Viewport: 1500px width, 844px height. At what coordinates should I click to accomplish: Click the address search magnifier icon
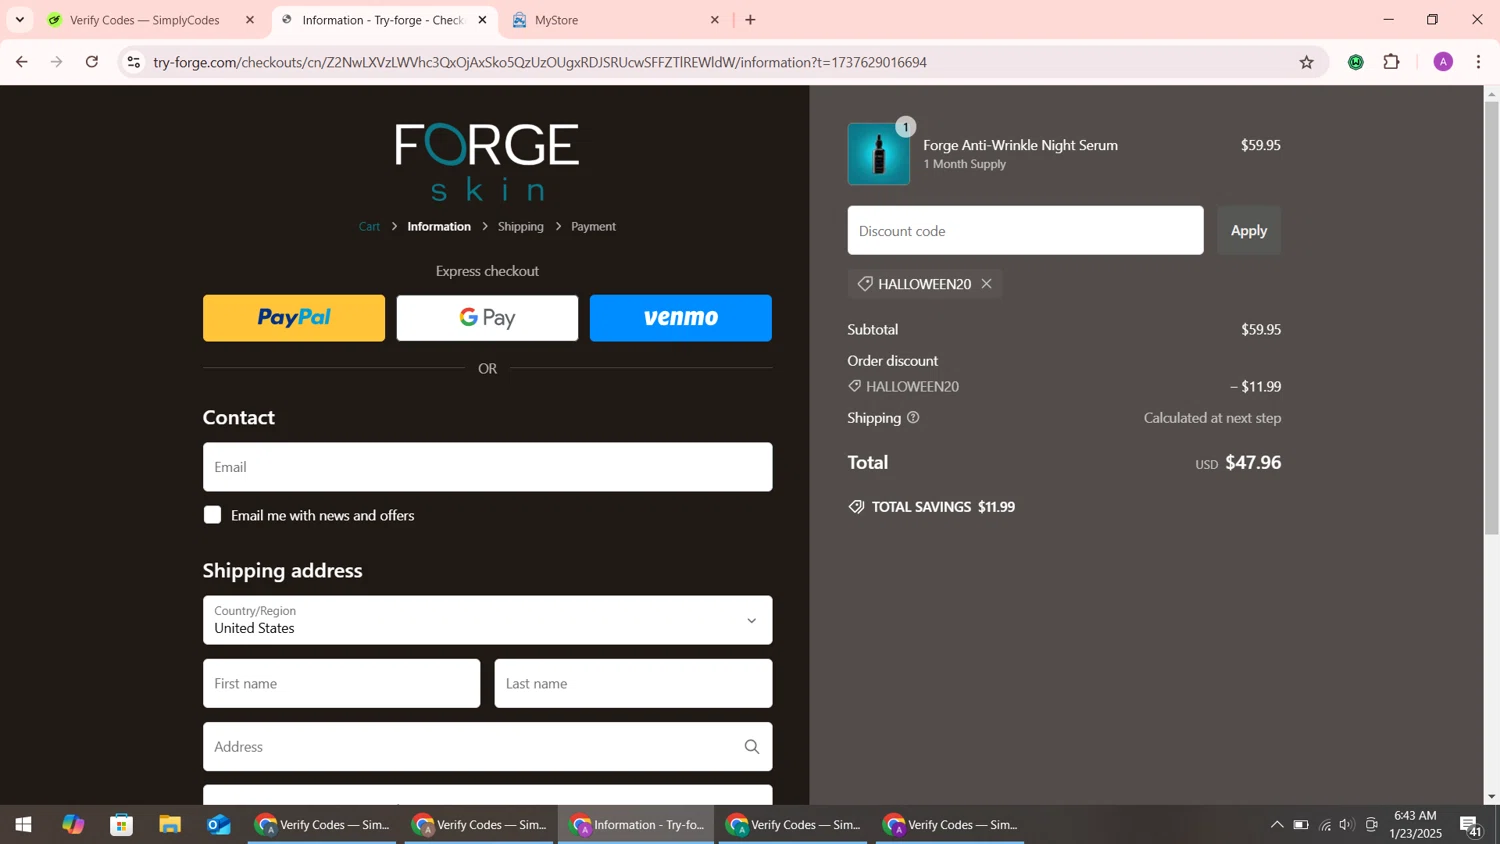[x=751, y=747]
